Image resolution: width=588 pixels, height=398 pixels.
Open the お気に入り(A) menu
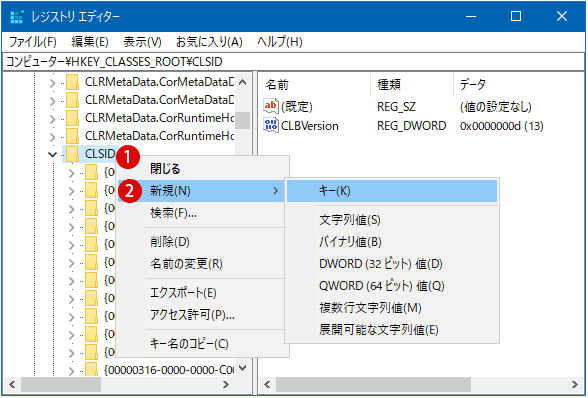(209, 42)
